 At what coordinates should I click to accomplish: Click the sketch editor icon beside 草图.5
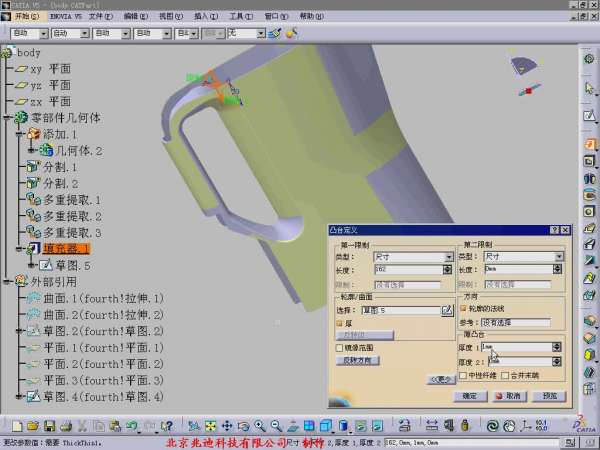click(x=447, y=311)
